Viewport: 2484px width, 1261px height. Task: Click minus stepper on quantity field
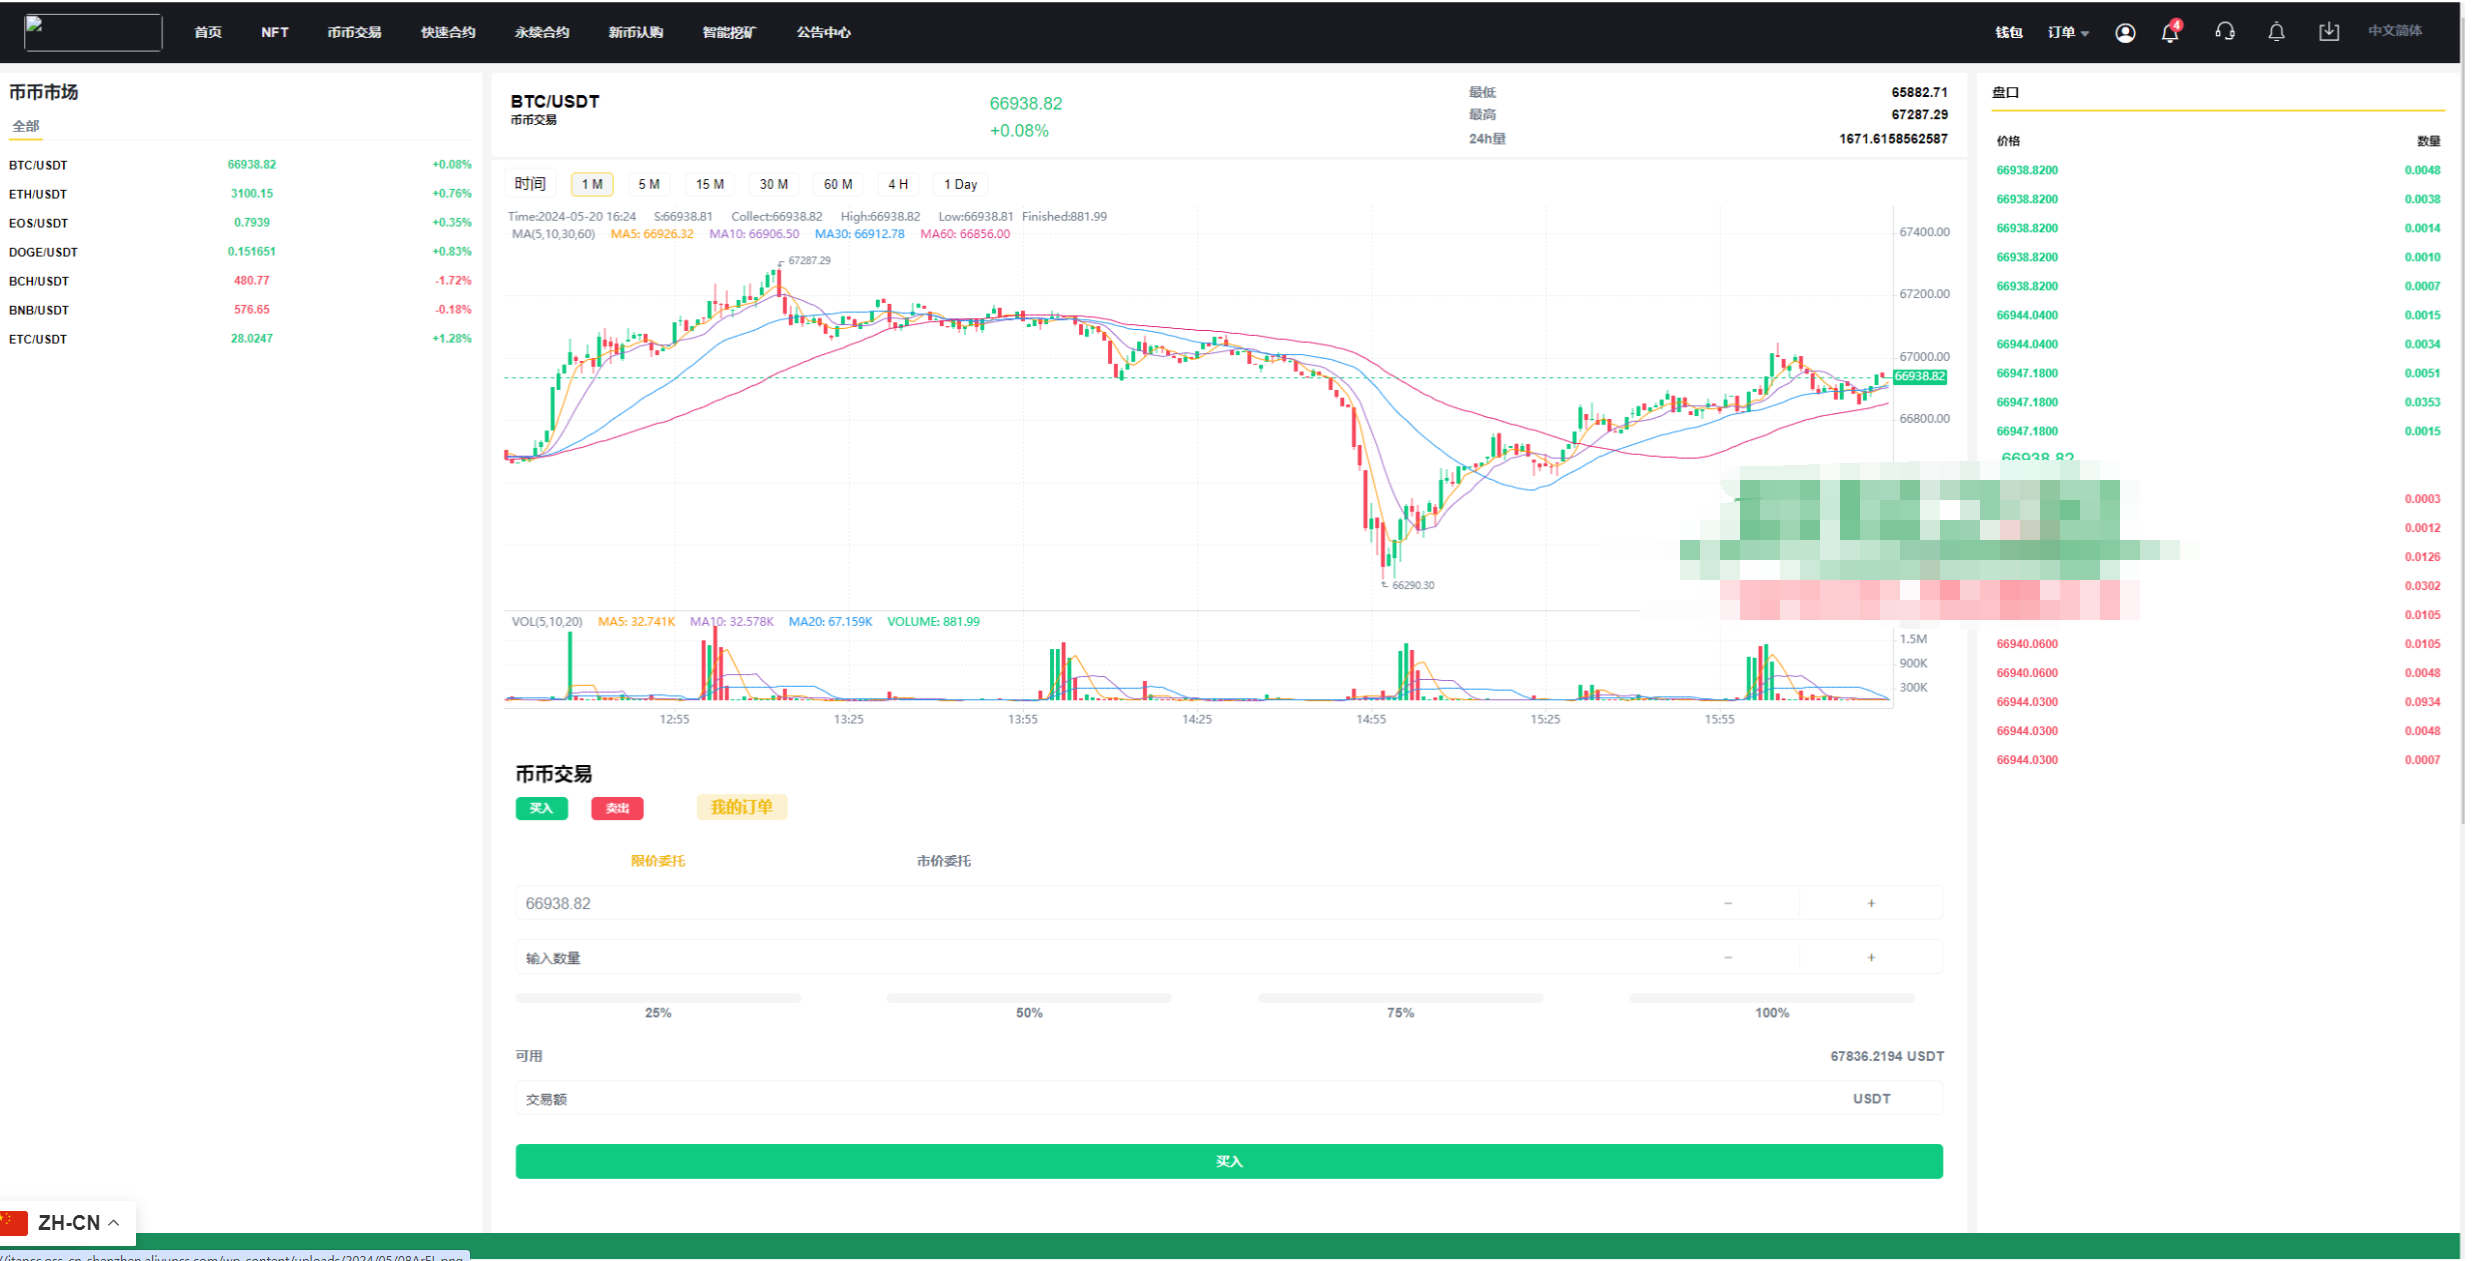click(1728, 958)
